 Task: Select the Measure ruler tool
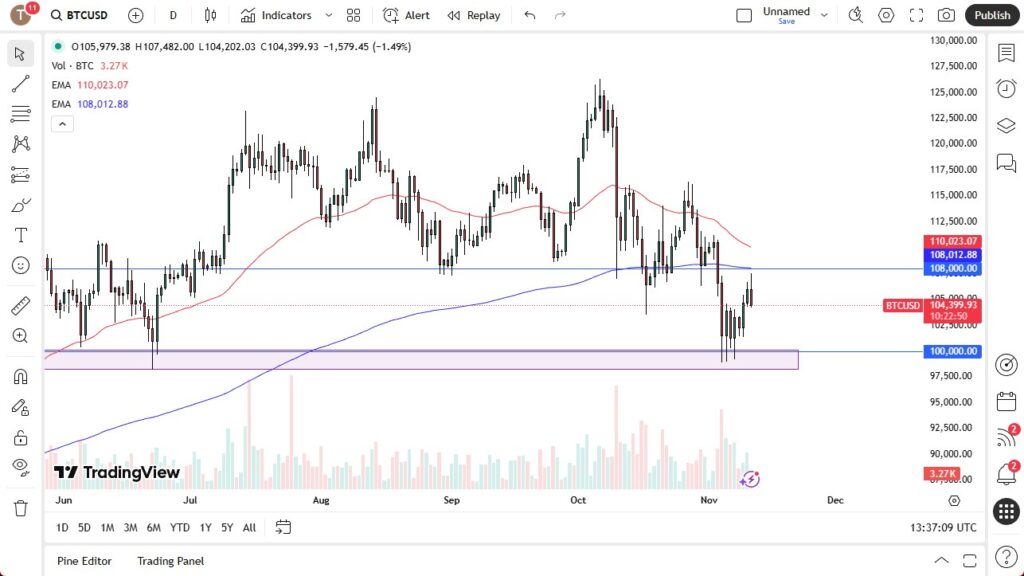coord(20,305)
